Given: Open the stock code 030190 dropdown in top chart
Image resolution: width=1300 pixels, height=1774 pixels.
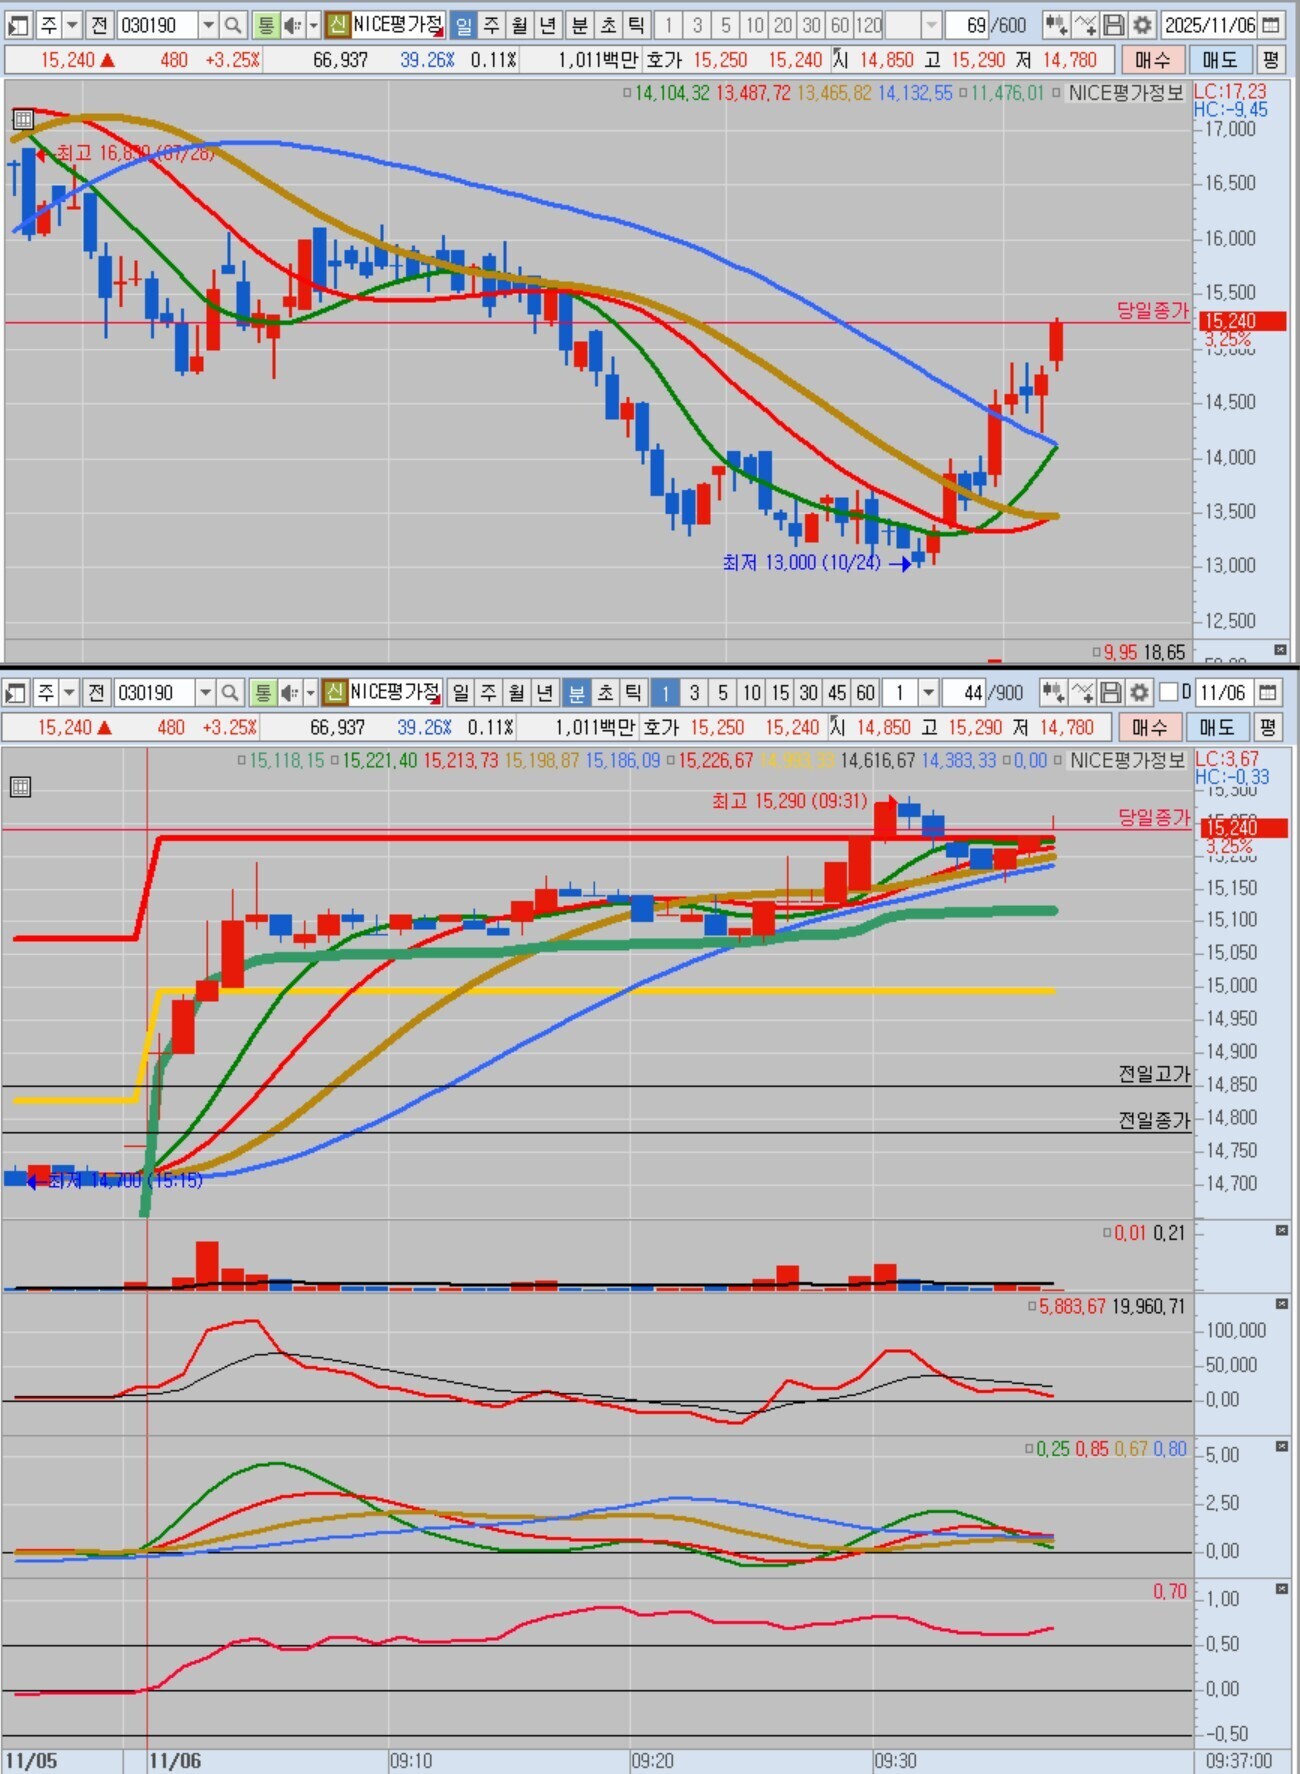Looking at the screenshot, I should (x=208, y=25).
